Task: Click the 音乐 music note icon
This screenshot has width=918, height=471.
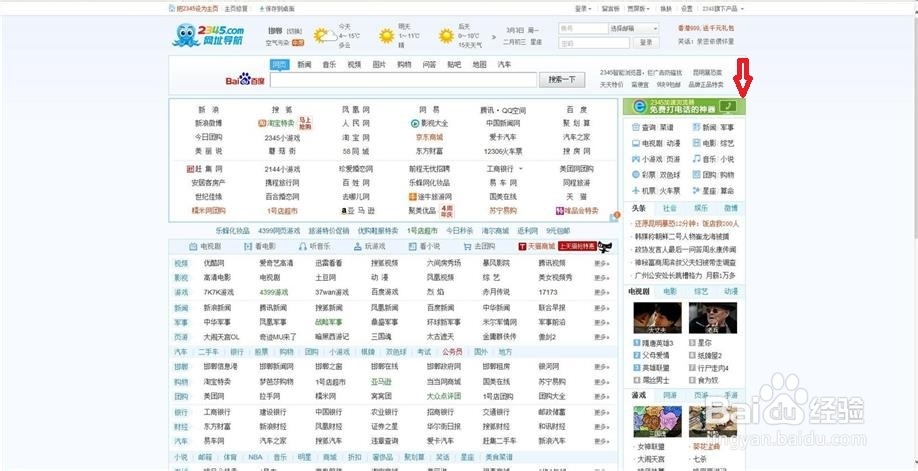Action: 696,159
